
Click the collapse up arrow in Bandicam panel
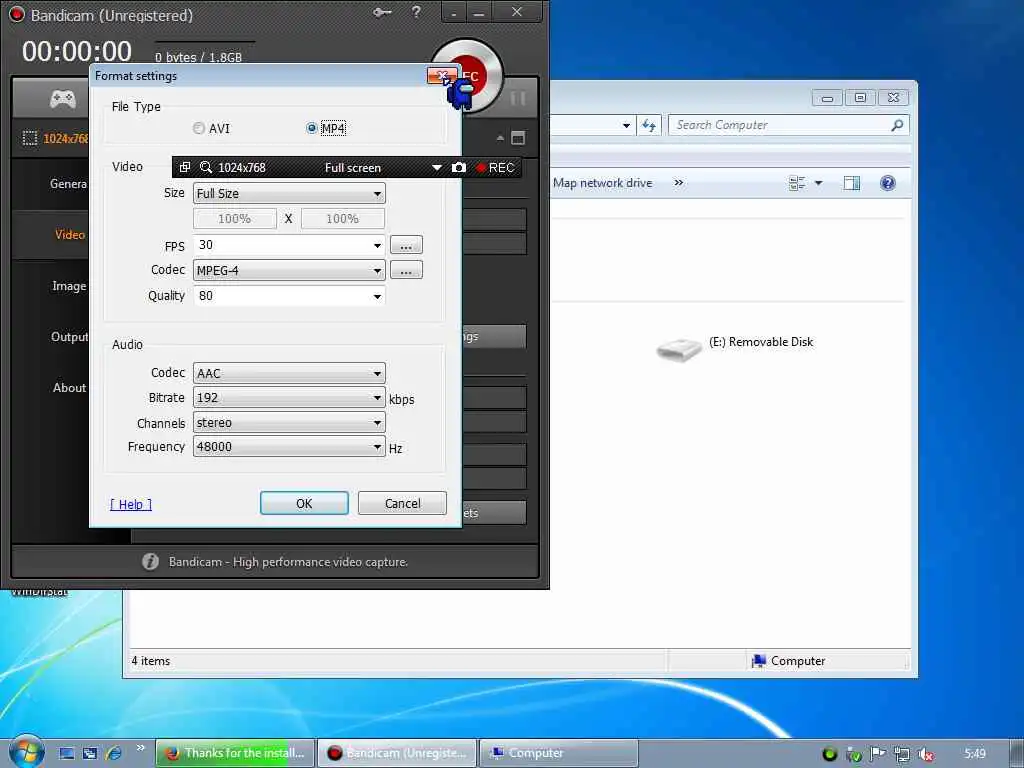point(500,138)
